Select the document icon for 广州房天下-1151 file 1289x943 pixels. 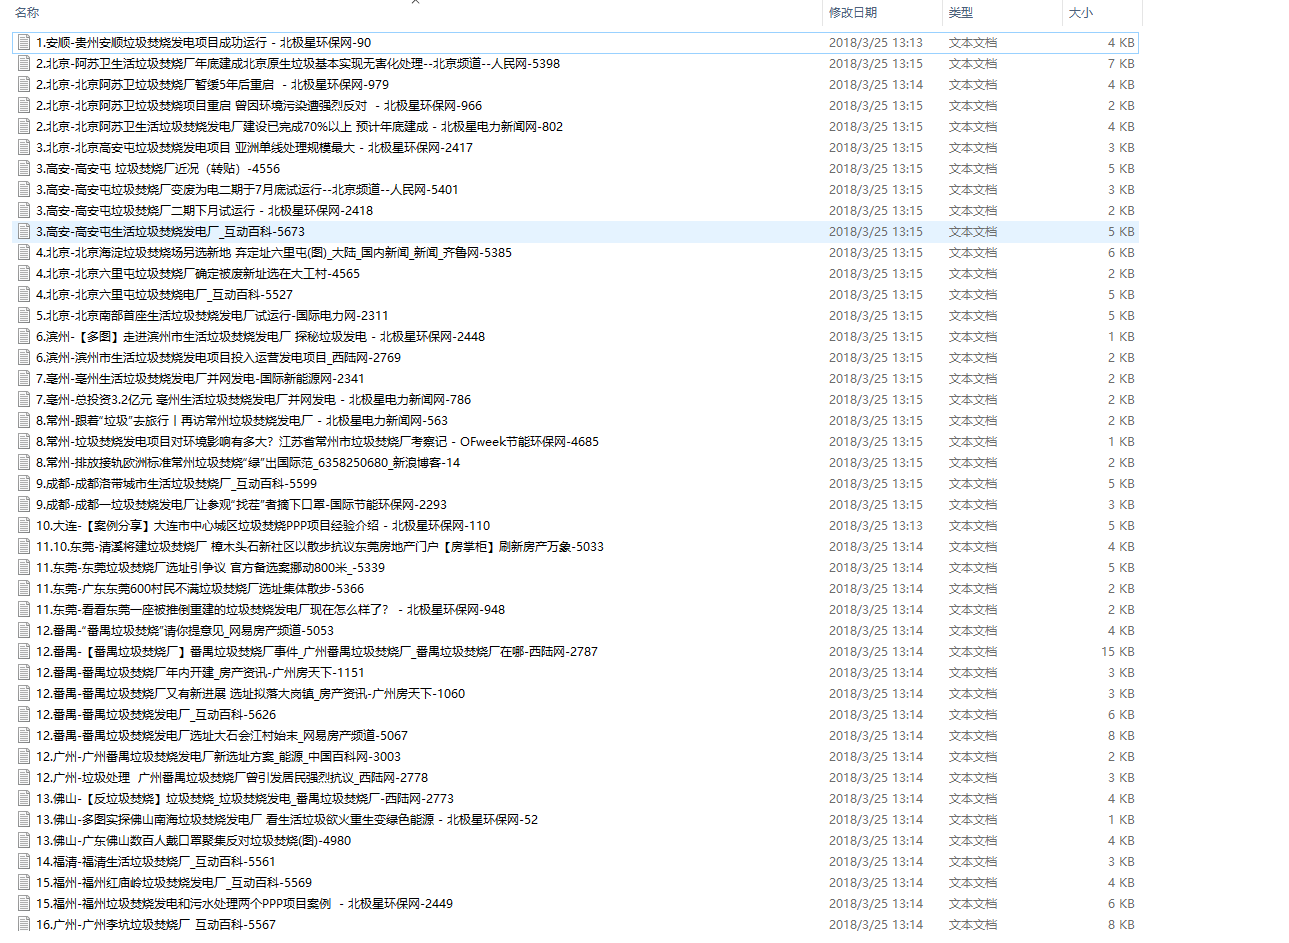pos(24,672)
